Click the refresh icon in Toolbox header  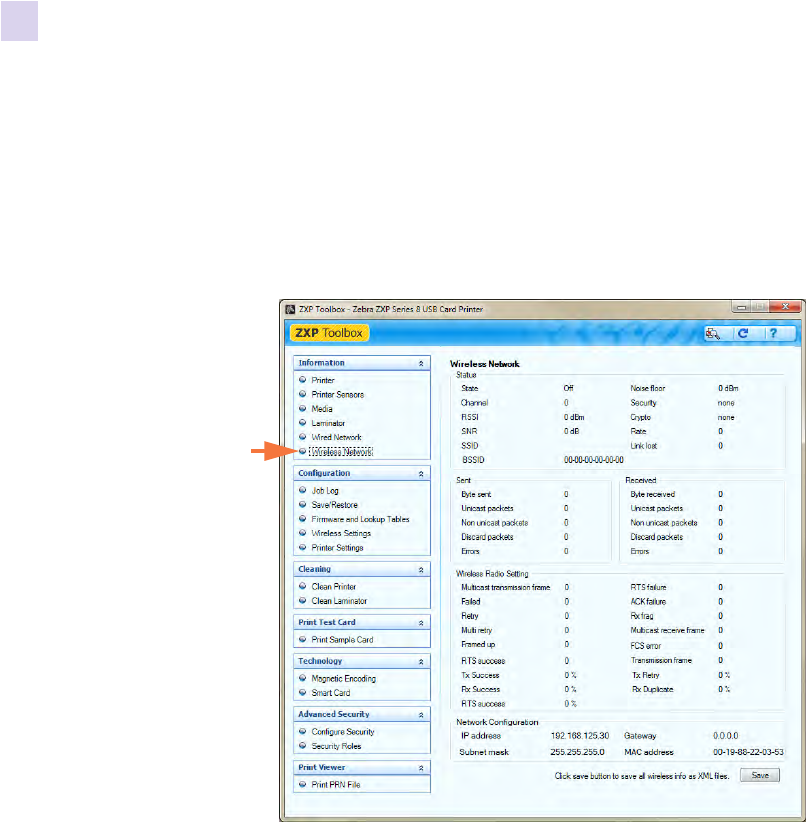pos(743,333)
